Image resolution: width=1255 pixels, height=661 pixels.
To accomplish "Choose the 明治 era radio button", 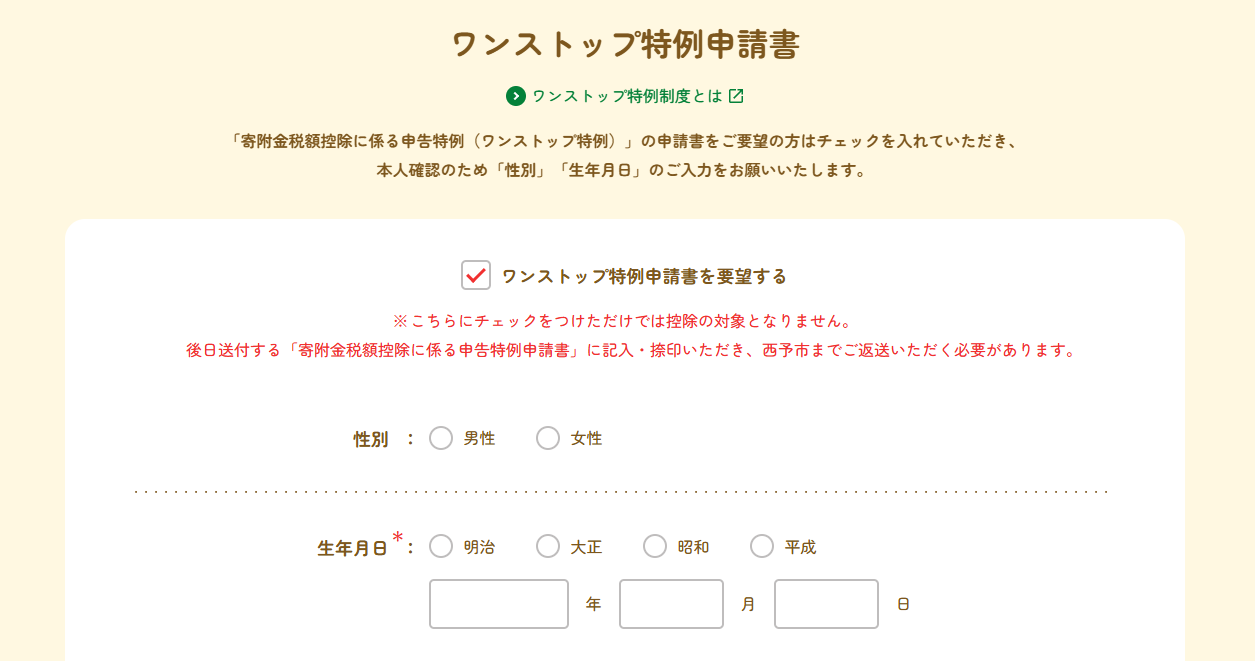I will coord(441,546).
